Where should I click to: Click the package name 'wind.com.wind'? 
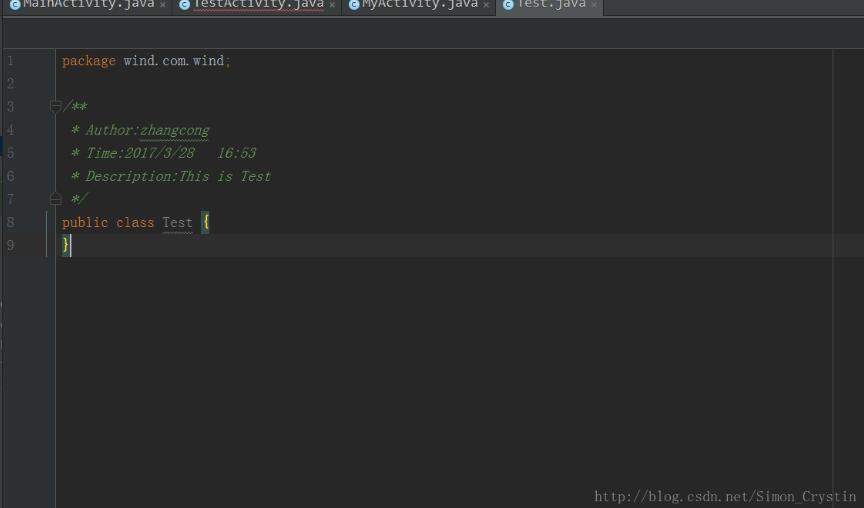point(174,61)
